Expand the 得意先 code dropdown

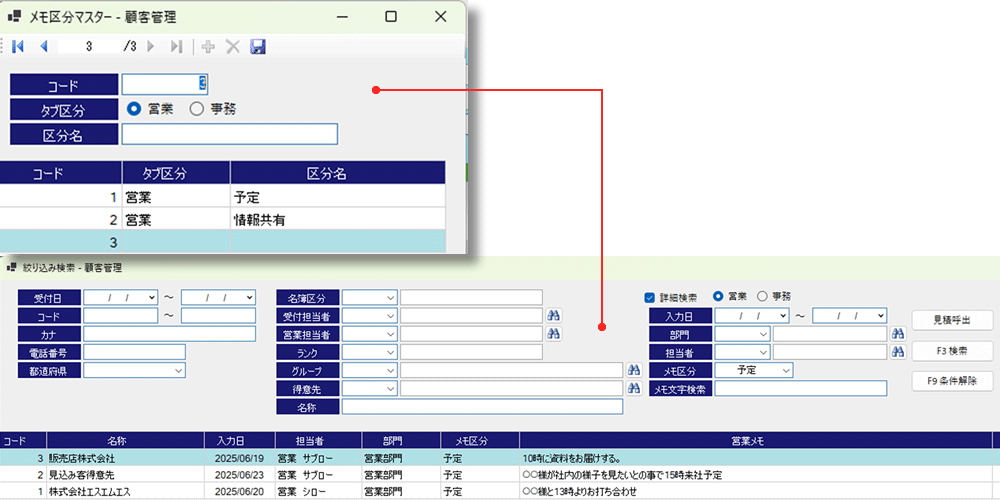(x=390, y=388)
